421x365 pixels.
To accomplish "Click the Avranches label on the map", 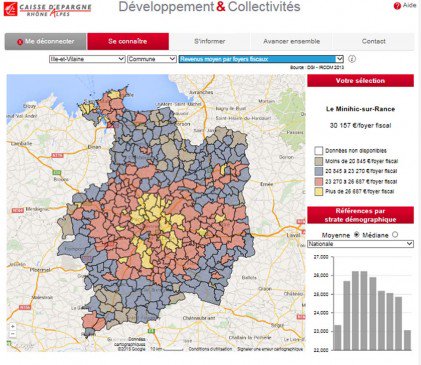I will coord(201,92).
